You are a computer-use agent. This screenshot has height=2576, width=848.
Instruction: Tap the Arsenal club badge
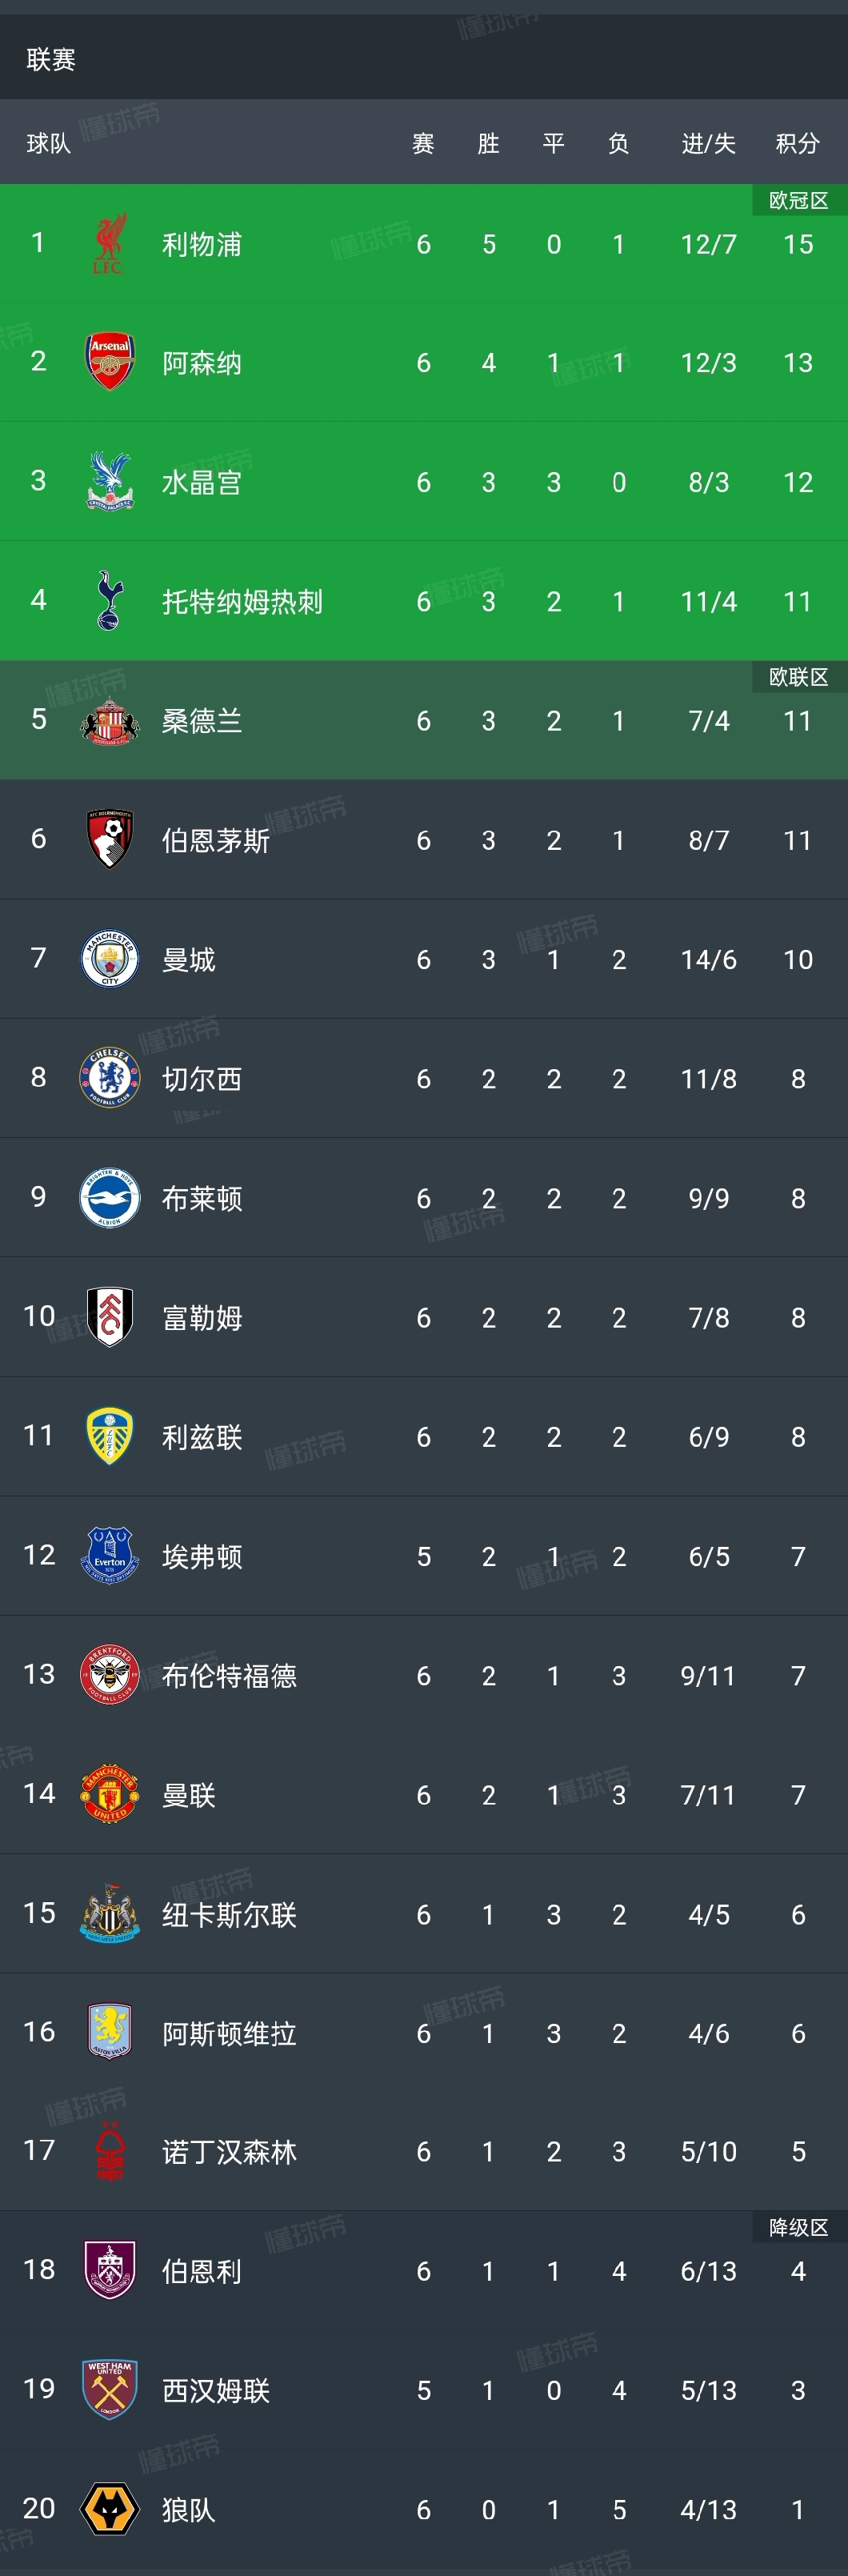tap(109, 362)
